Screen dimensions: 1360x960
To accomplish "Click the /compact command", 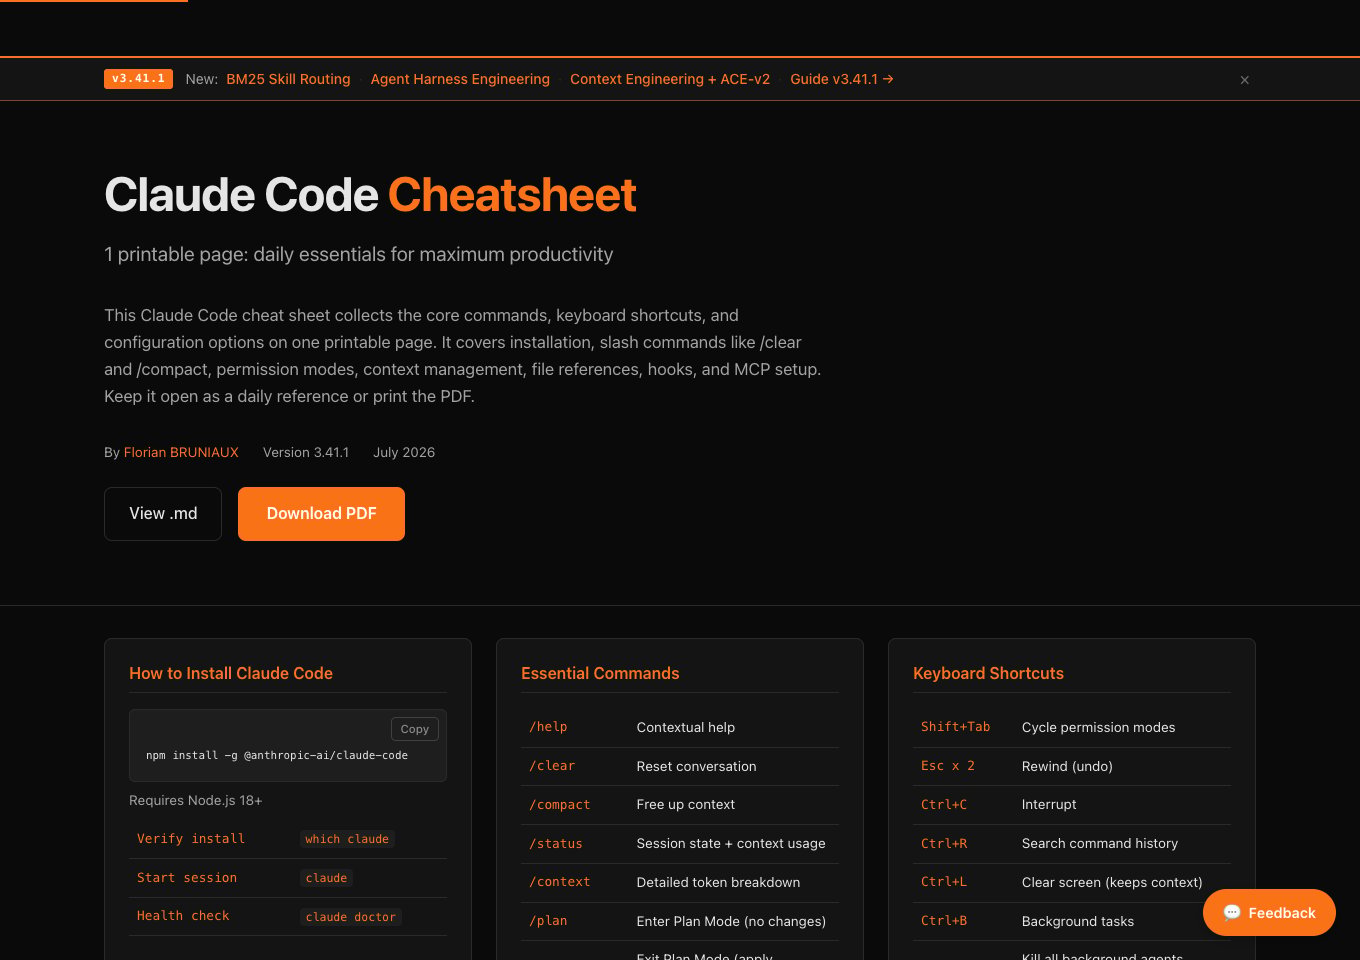I will (560, 804).
